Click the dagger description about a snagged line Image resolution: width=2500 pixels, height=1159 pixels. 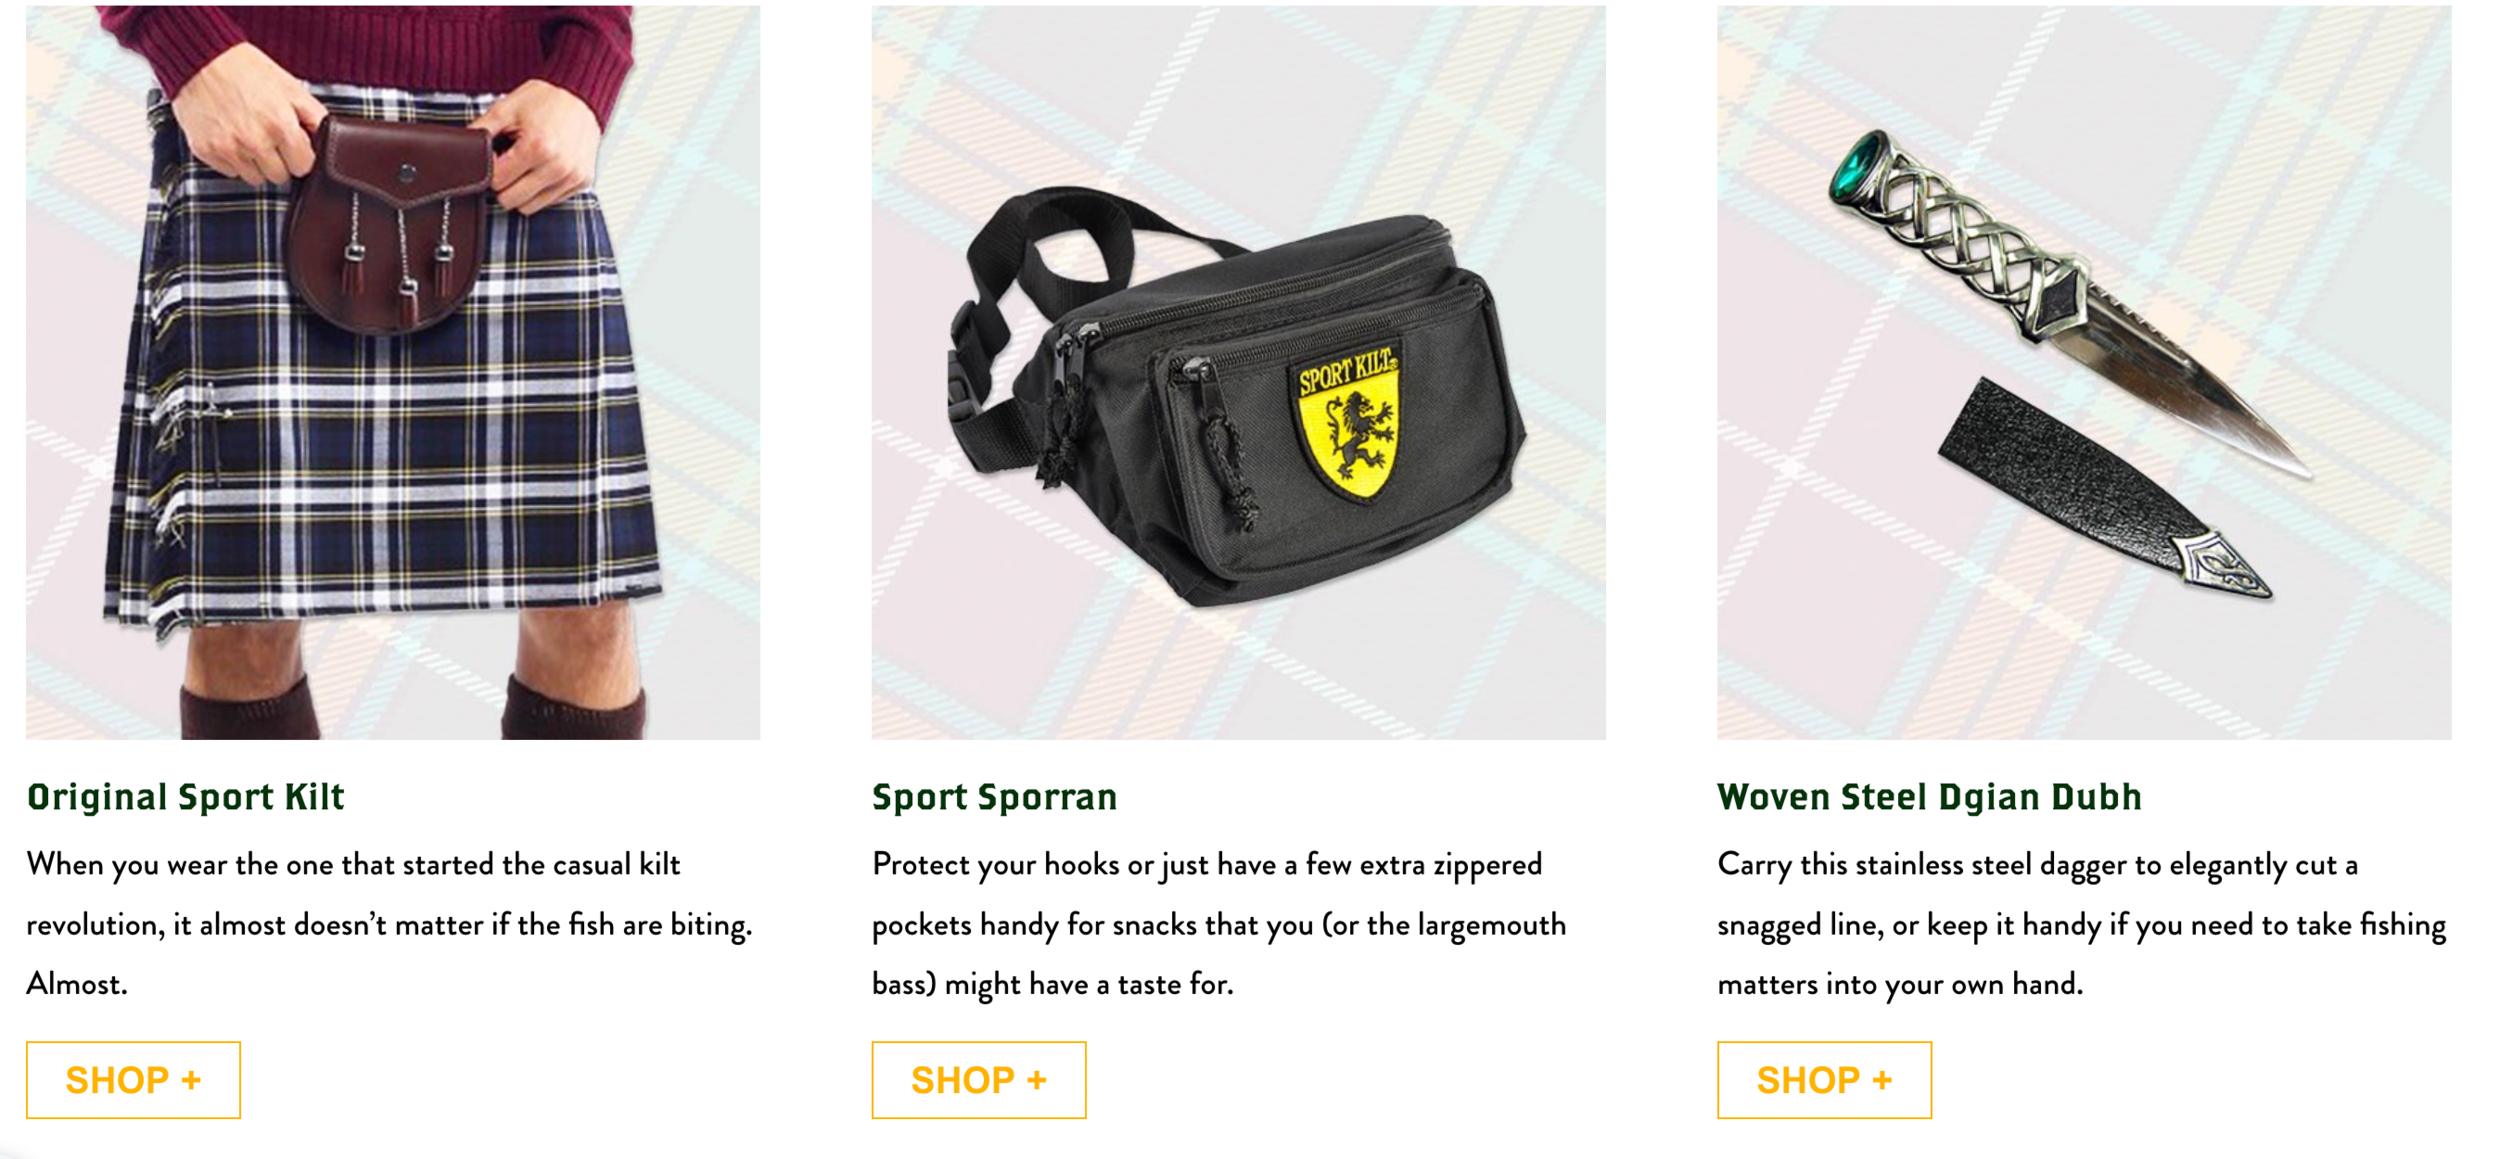coord(2082,924)
